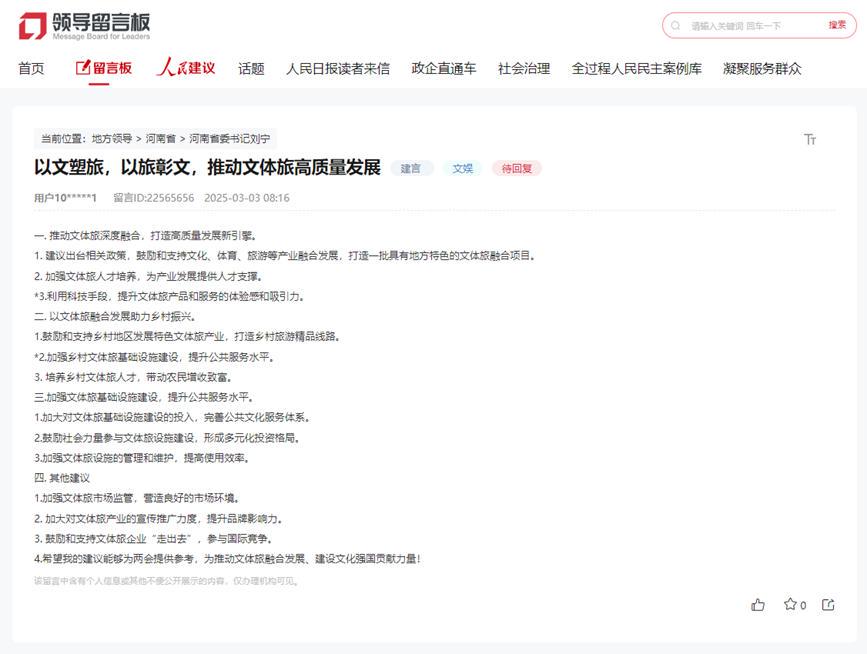Open 人民日报读者来信 section
The height and width of the screenshot is (654, 867).
(x=337, y=68)
